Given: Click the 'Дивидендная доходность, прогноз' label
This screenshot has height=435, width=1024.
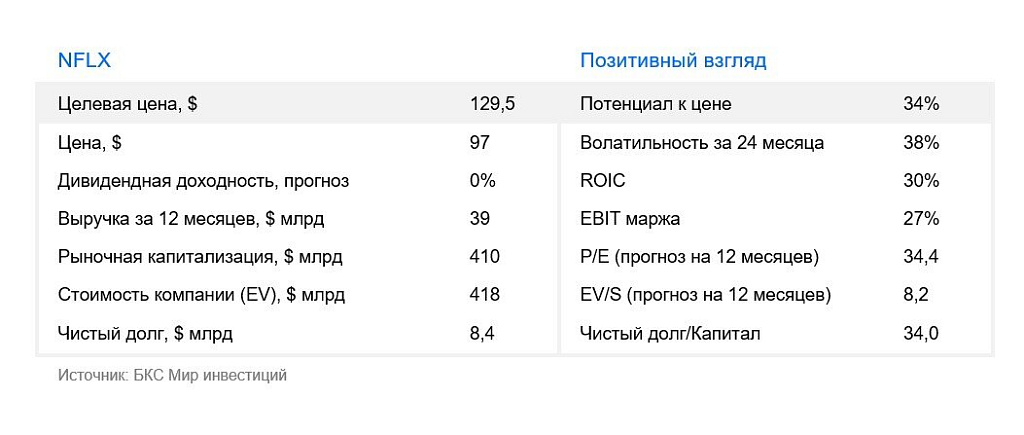Looking at the screenshot, I should coord(203,181).
